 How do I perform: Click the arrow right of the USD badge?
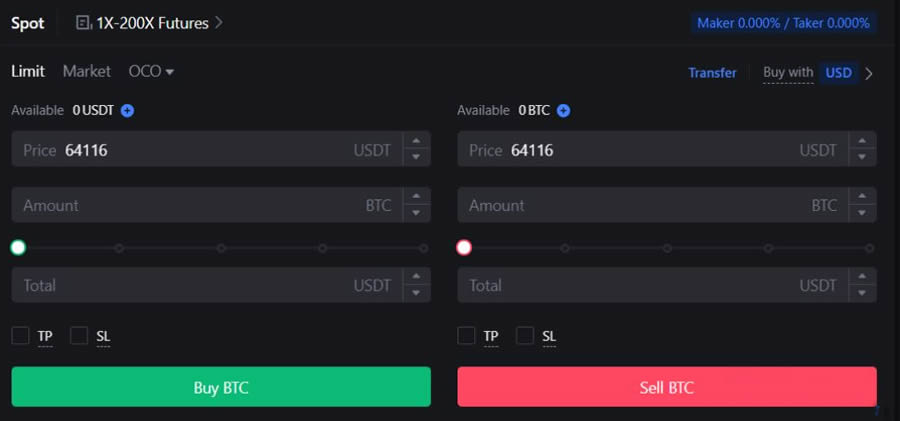point(869,73)
